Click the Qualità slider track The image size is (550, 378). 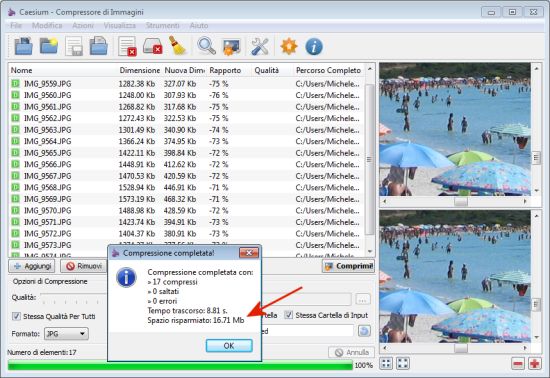[73, 297]
